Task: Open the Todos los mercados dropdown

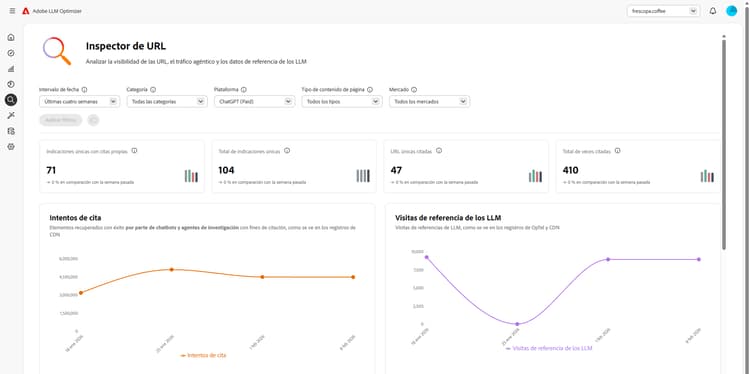Action: click(x=430, y=101)
